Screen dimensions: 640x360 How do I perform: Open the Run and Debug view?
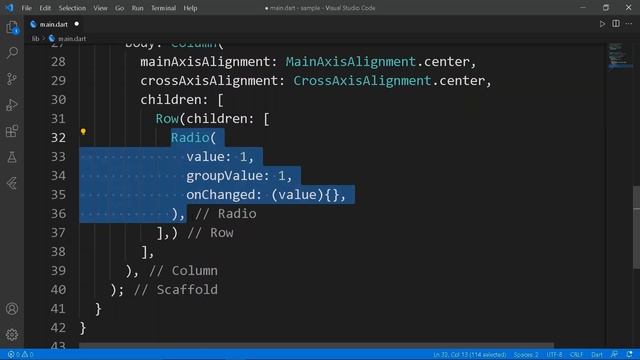pos(12,105)
